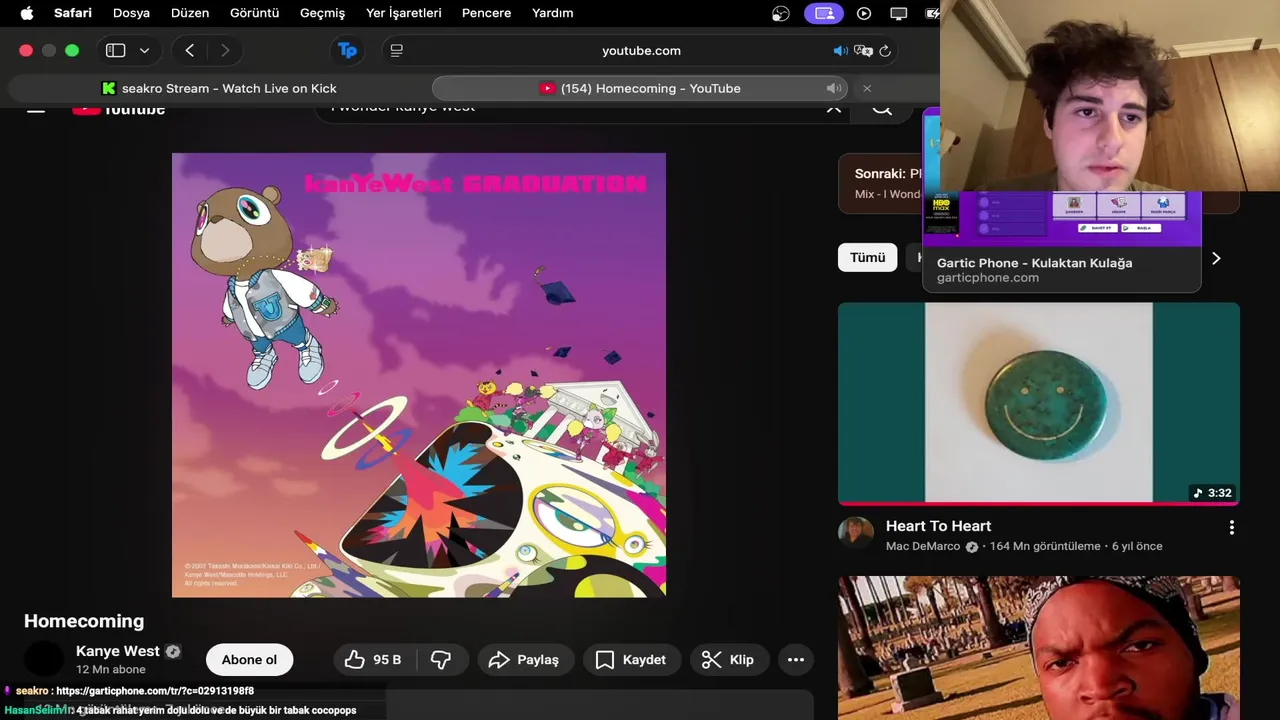Click the Paylaş share arrow button
The height and width of the screenshot is (720, 1280).
524,659
